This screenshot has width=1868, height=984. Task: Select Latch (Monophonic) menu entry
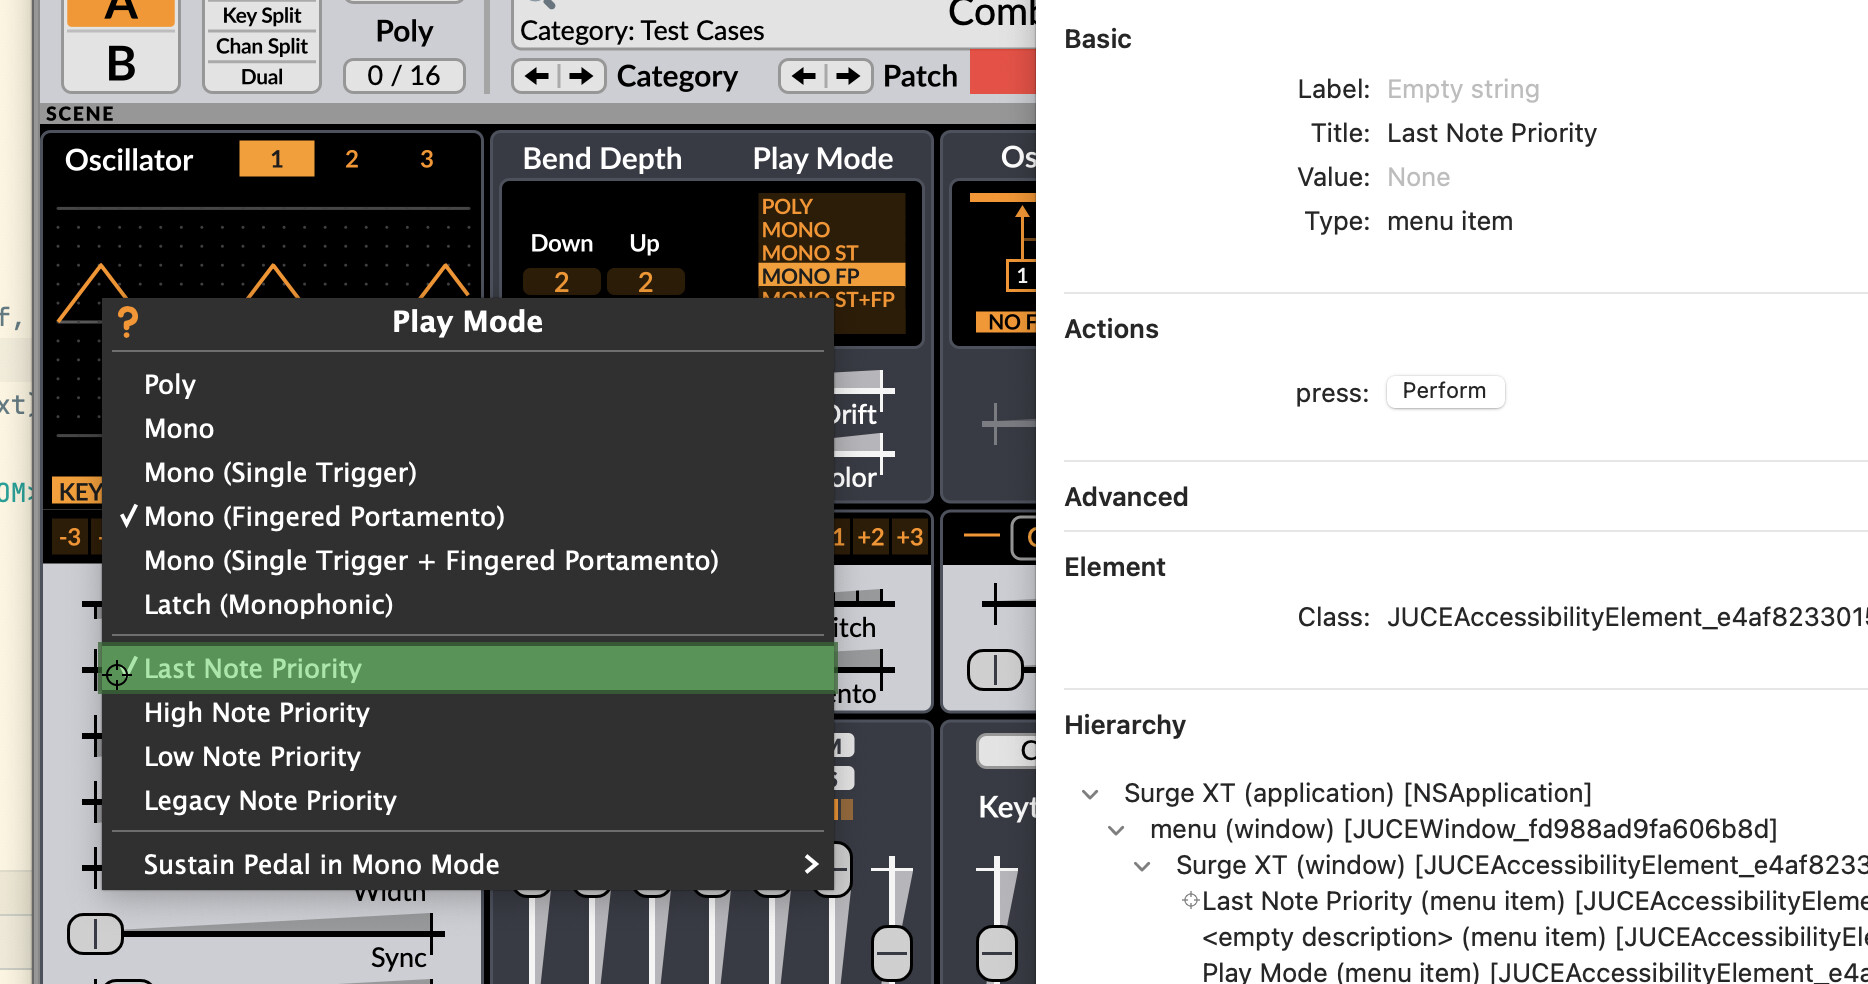(x=468, y=605)
